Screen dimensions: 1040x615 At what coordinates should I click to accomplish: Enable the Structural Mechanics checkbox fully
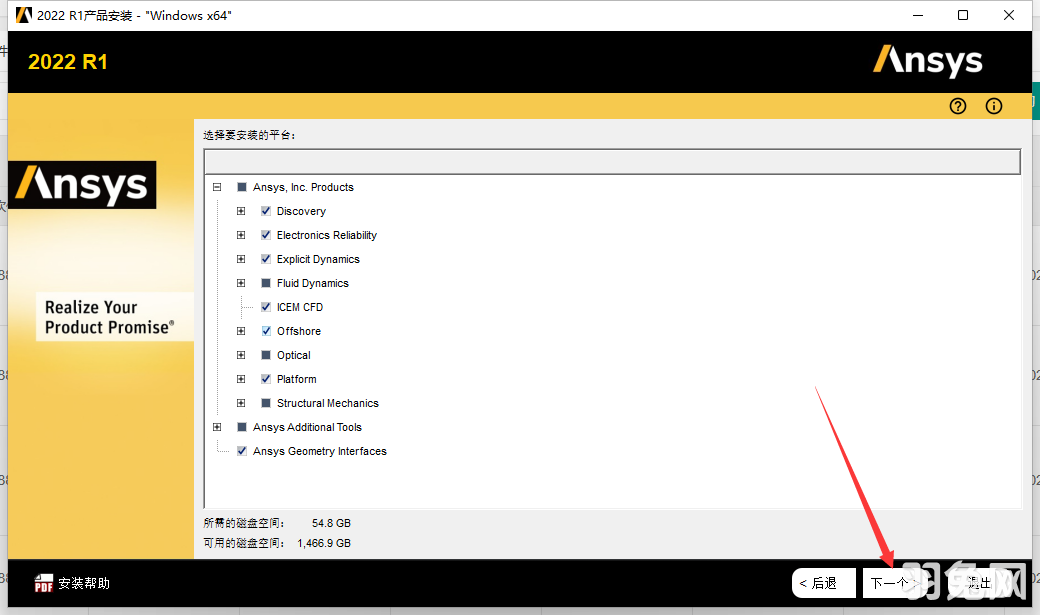click(x=265, y=403)
